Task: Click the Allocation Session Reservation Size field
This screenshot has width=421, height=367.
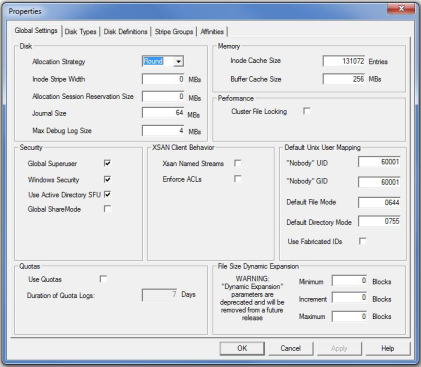Action: [x=163, y=97]
